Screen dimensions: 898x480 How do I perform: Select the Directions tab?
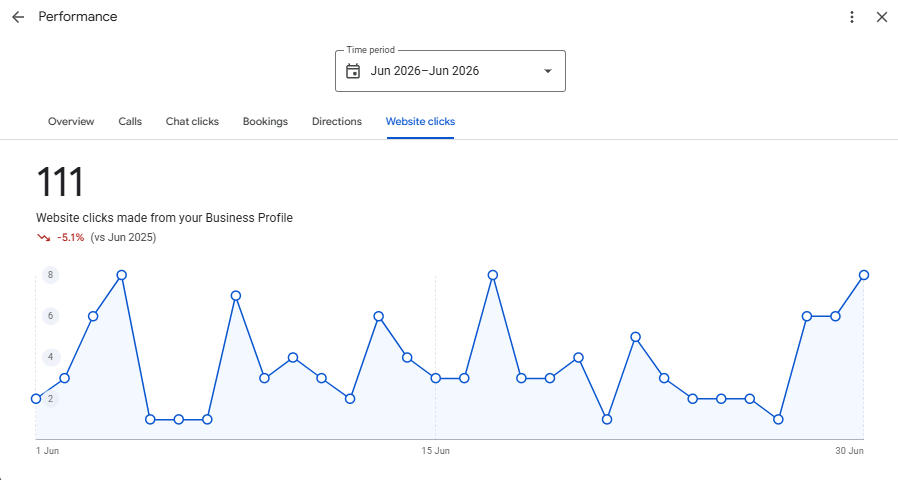click(337, 121)
